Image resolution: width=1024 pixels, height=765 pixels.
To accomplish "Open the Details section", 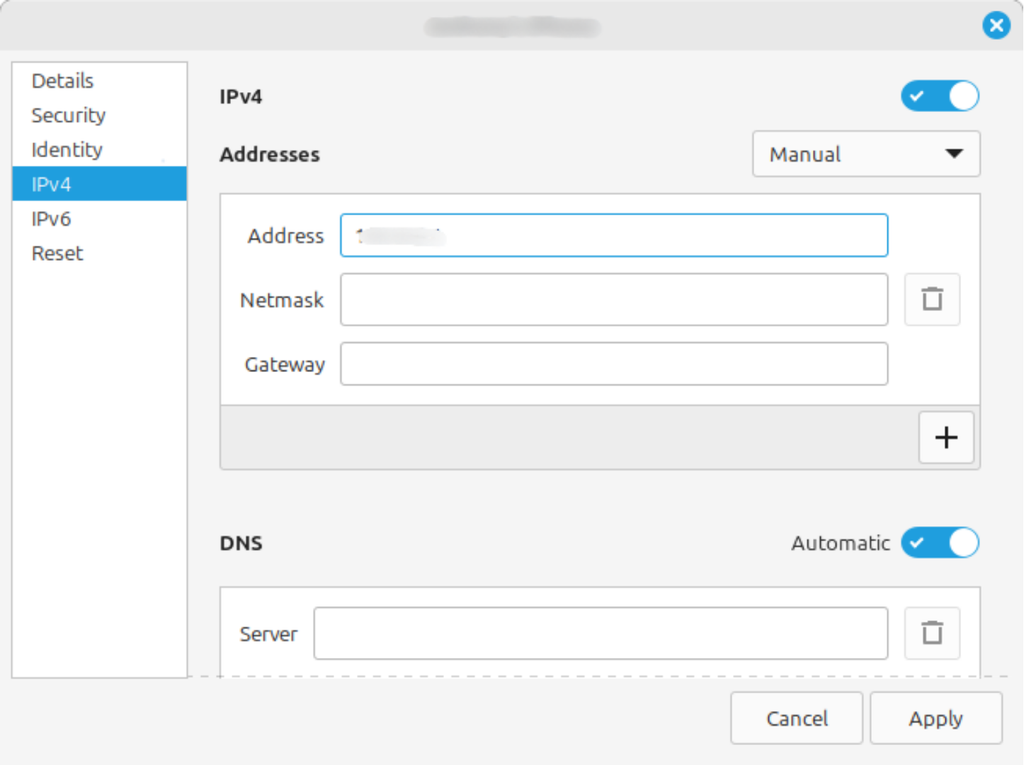I will [99, 80].
